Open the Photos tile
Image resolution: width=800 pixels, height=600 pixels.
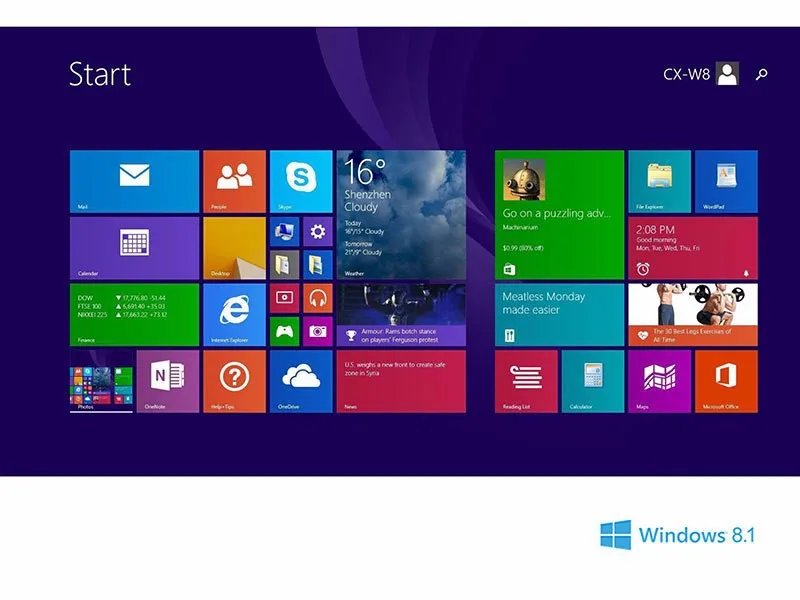point(101,382)
